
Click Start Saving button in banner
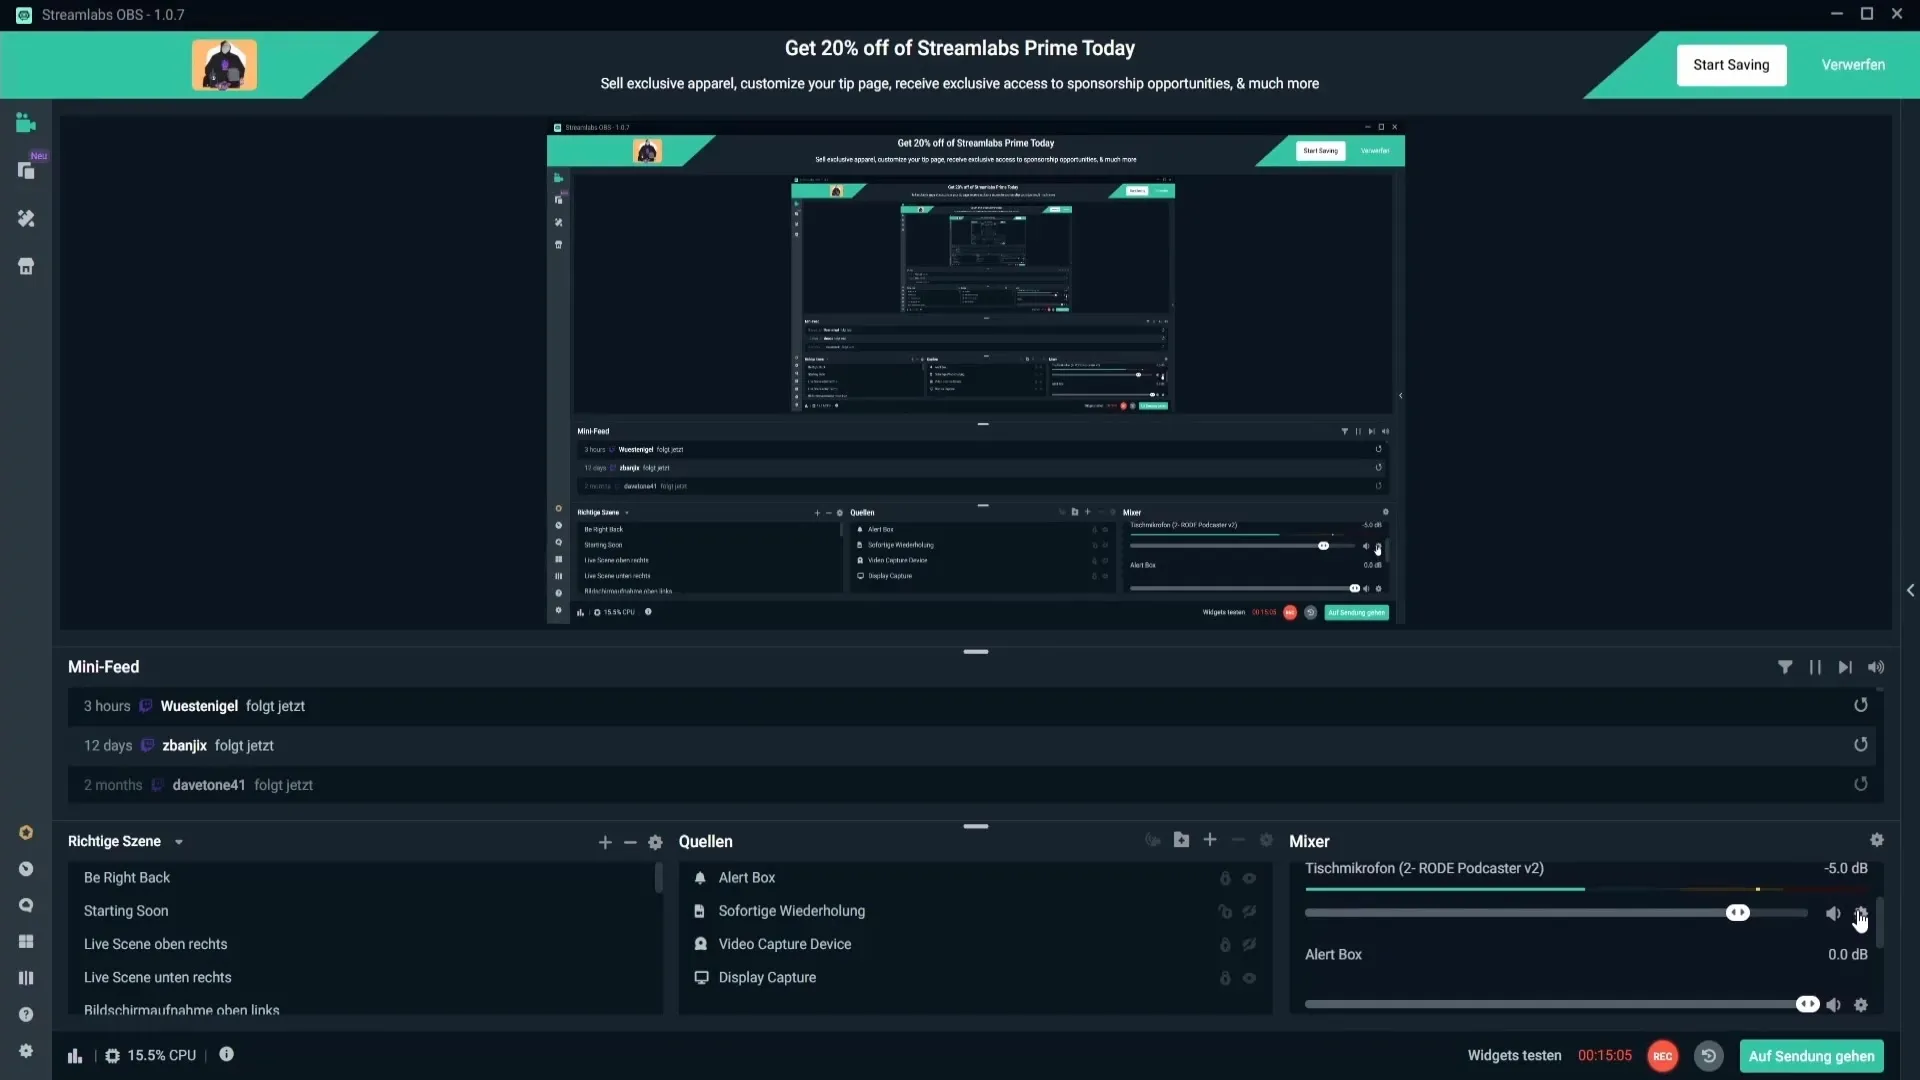[x=1731, y=65]
